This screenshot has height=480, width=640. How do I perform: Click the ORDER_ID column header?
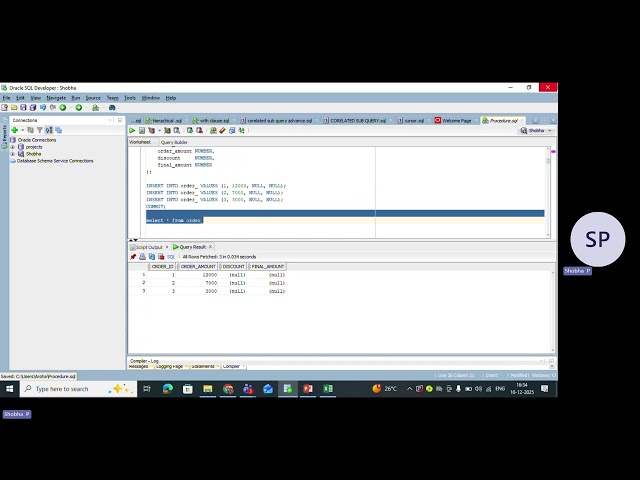point(162,267)
